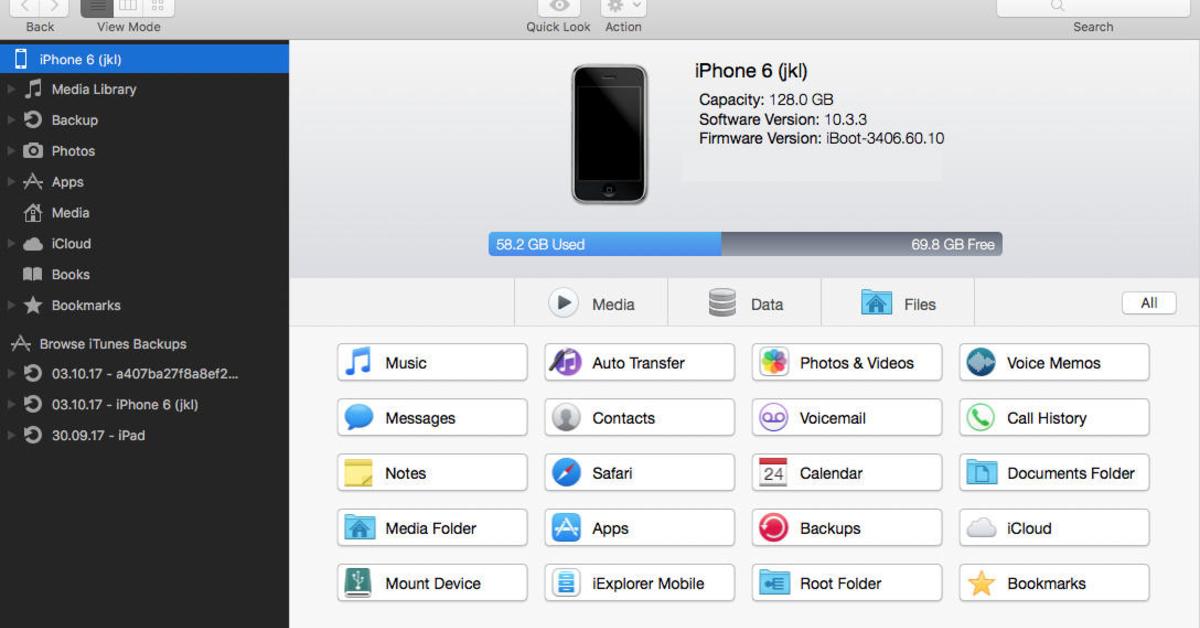Click the Media Library music note icon
1200x628 pixels.
(x=33, y=88)
